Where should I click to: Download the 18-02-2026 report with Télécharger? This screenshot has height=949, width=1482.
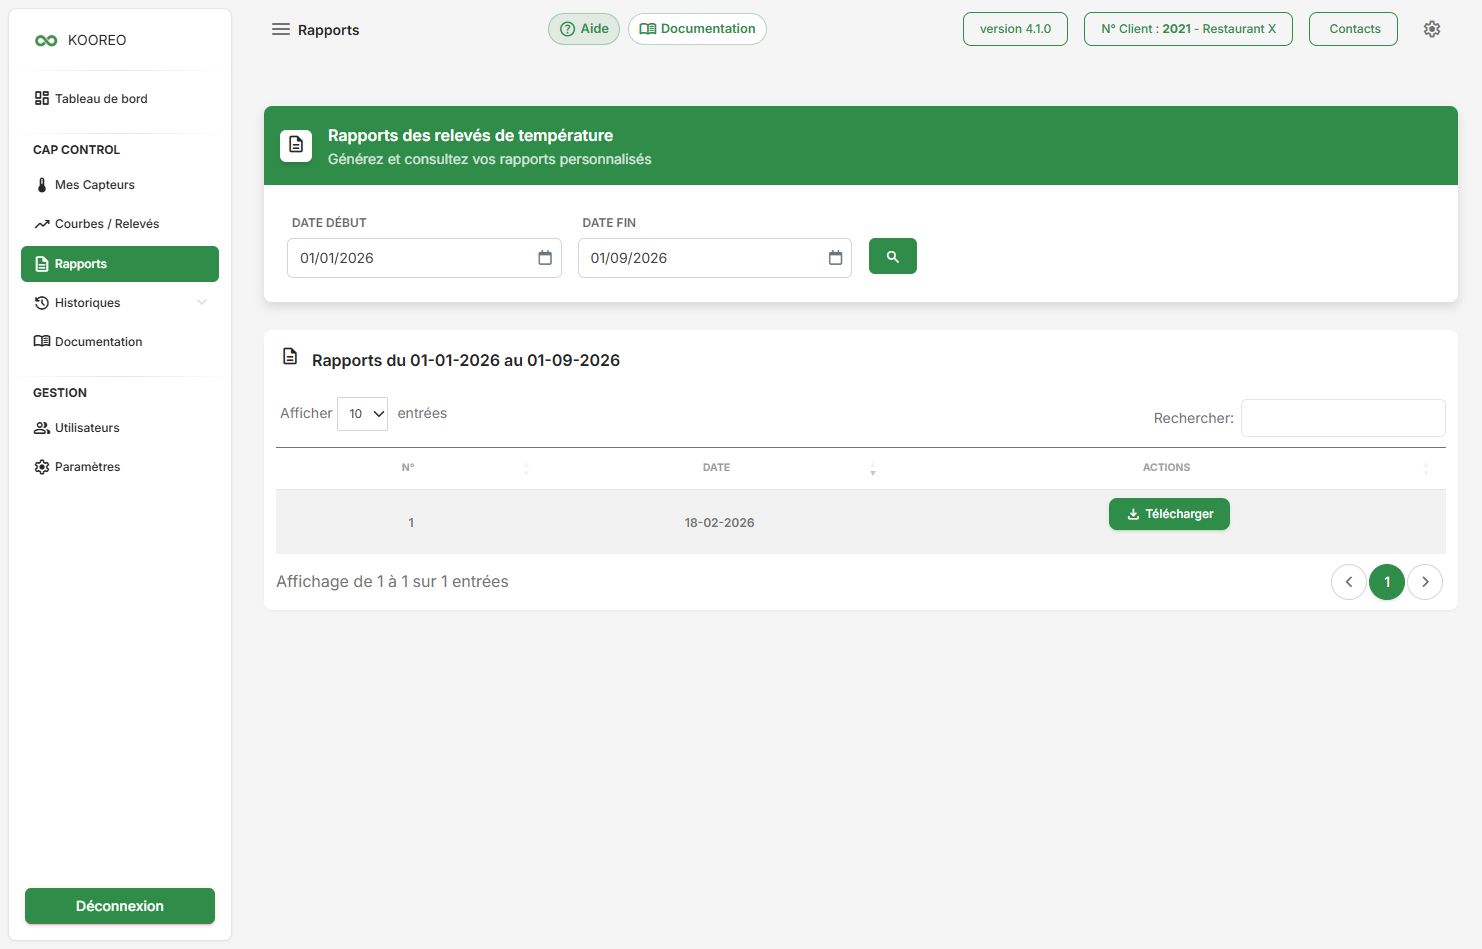point(1169,514)
